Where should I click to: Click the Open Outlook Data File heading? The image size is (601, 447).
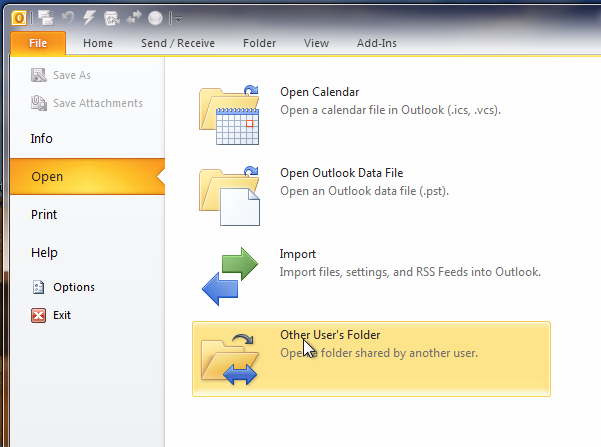(x=342, y=173)
